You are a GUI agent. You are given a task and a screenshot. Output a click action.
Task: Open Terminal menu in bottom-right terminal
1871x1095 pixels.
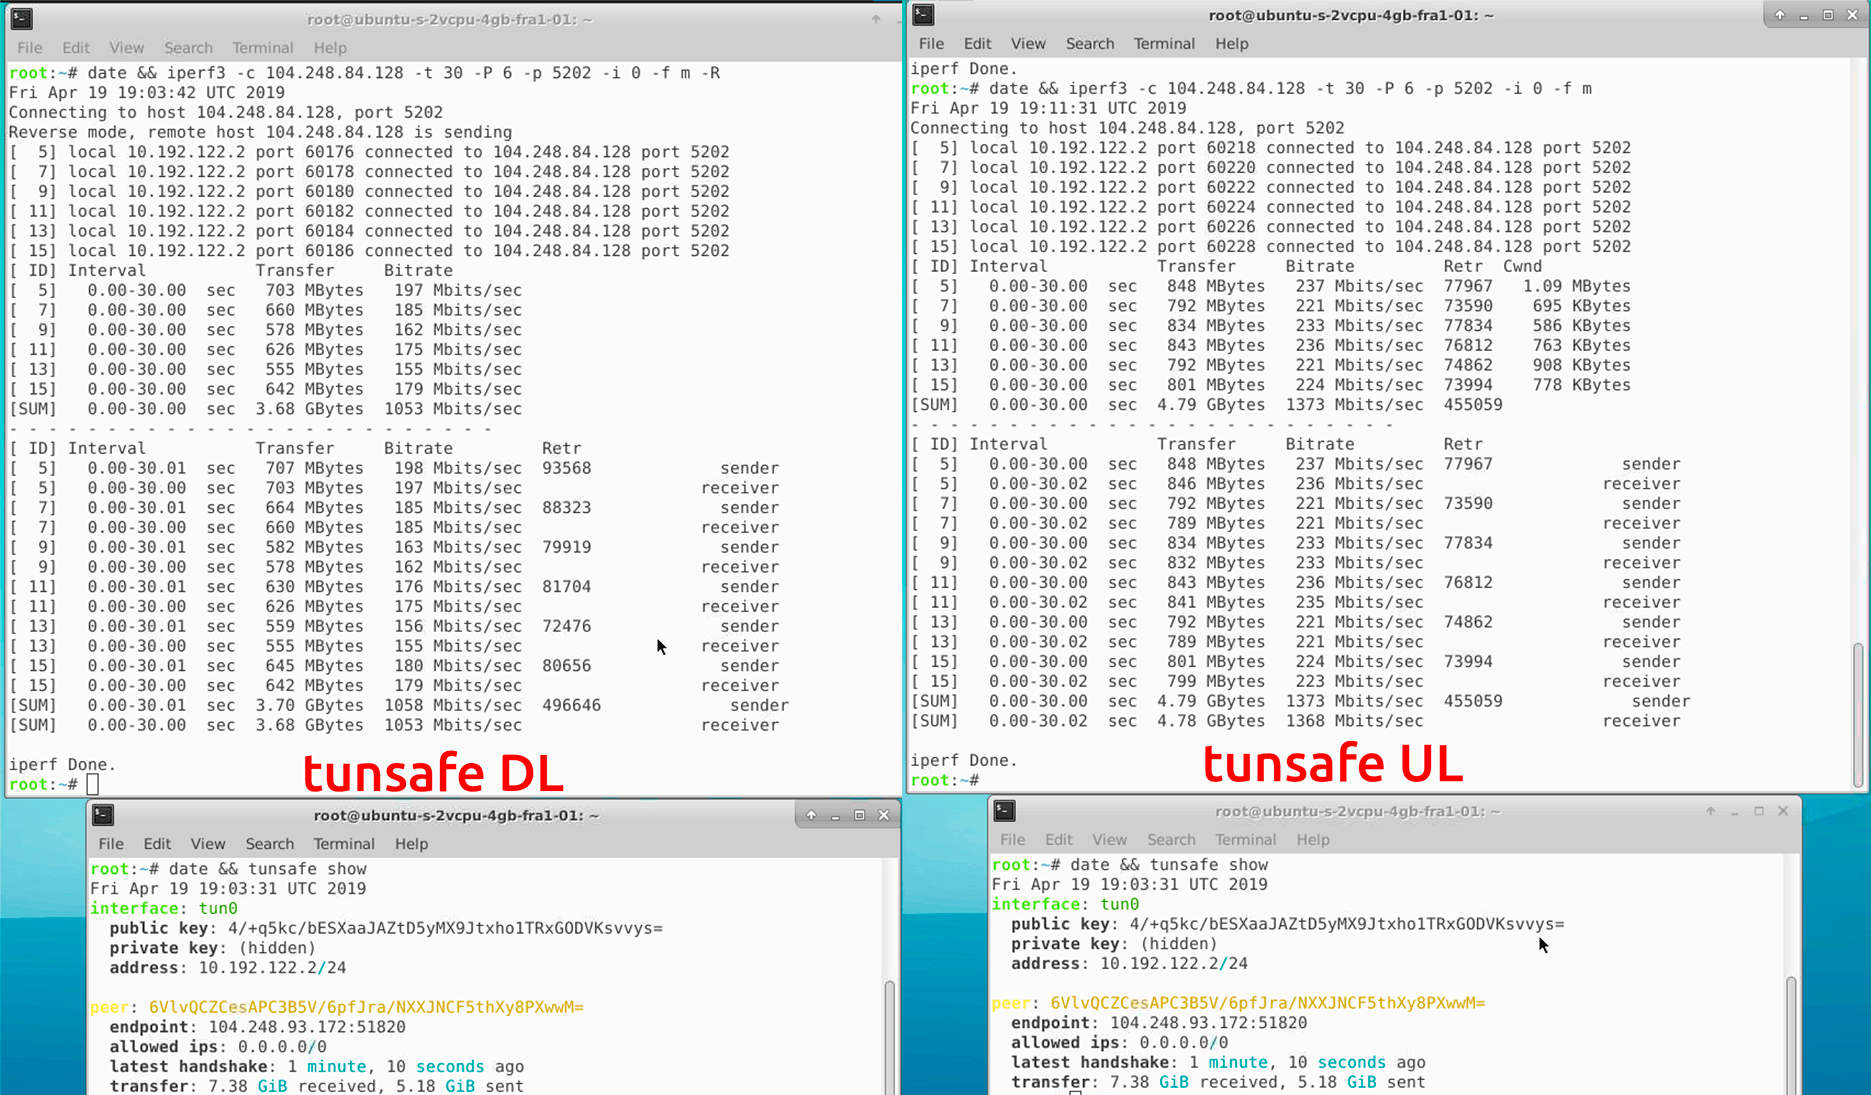(x=1245, y=839)
